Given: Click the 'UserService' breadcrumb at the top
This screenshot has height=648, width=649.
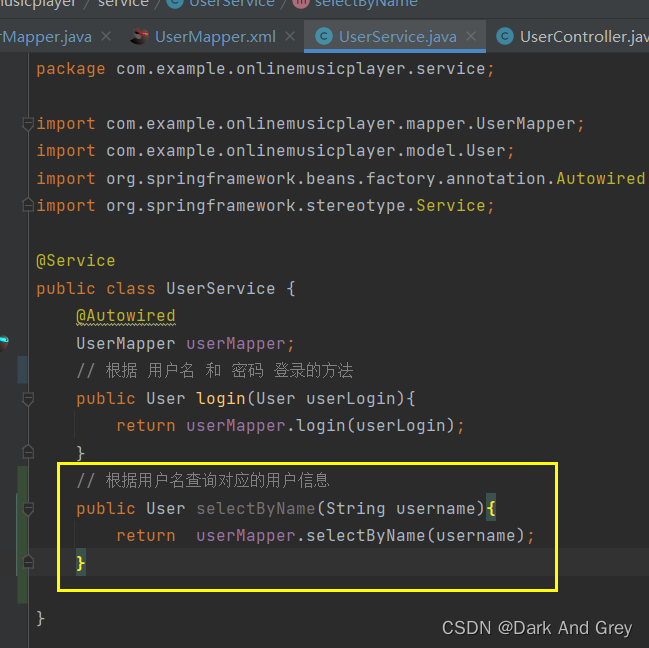Looking at the screenshot, I should (232, 4).
